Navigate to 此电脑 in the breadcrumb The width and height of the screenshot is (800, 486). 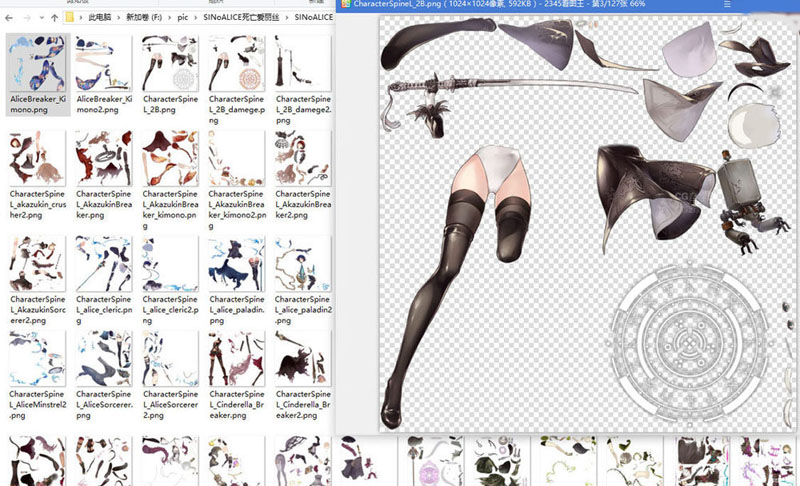click(x=99, y=17)
